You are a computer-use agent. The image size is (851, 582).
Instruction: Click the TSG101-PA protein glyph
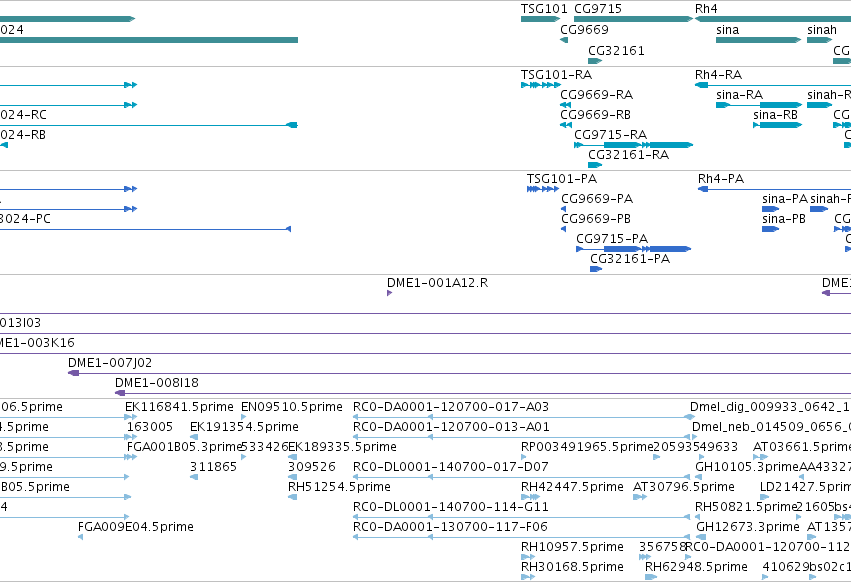[x=543, y=189]
